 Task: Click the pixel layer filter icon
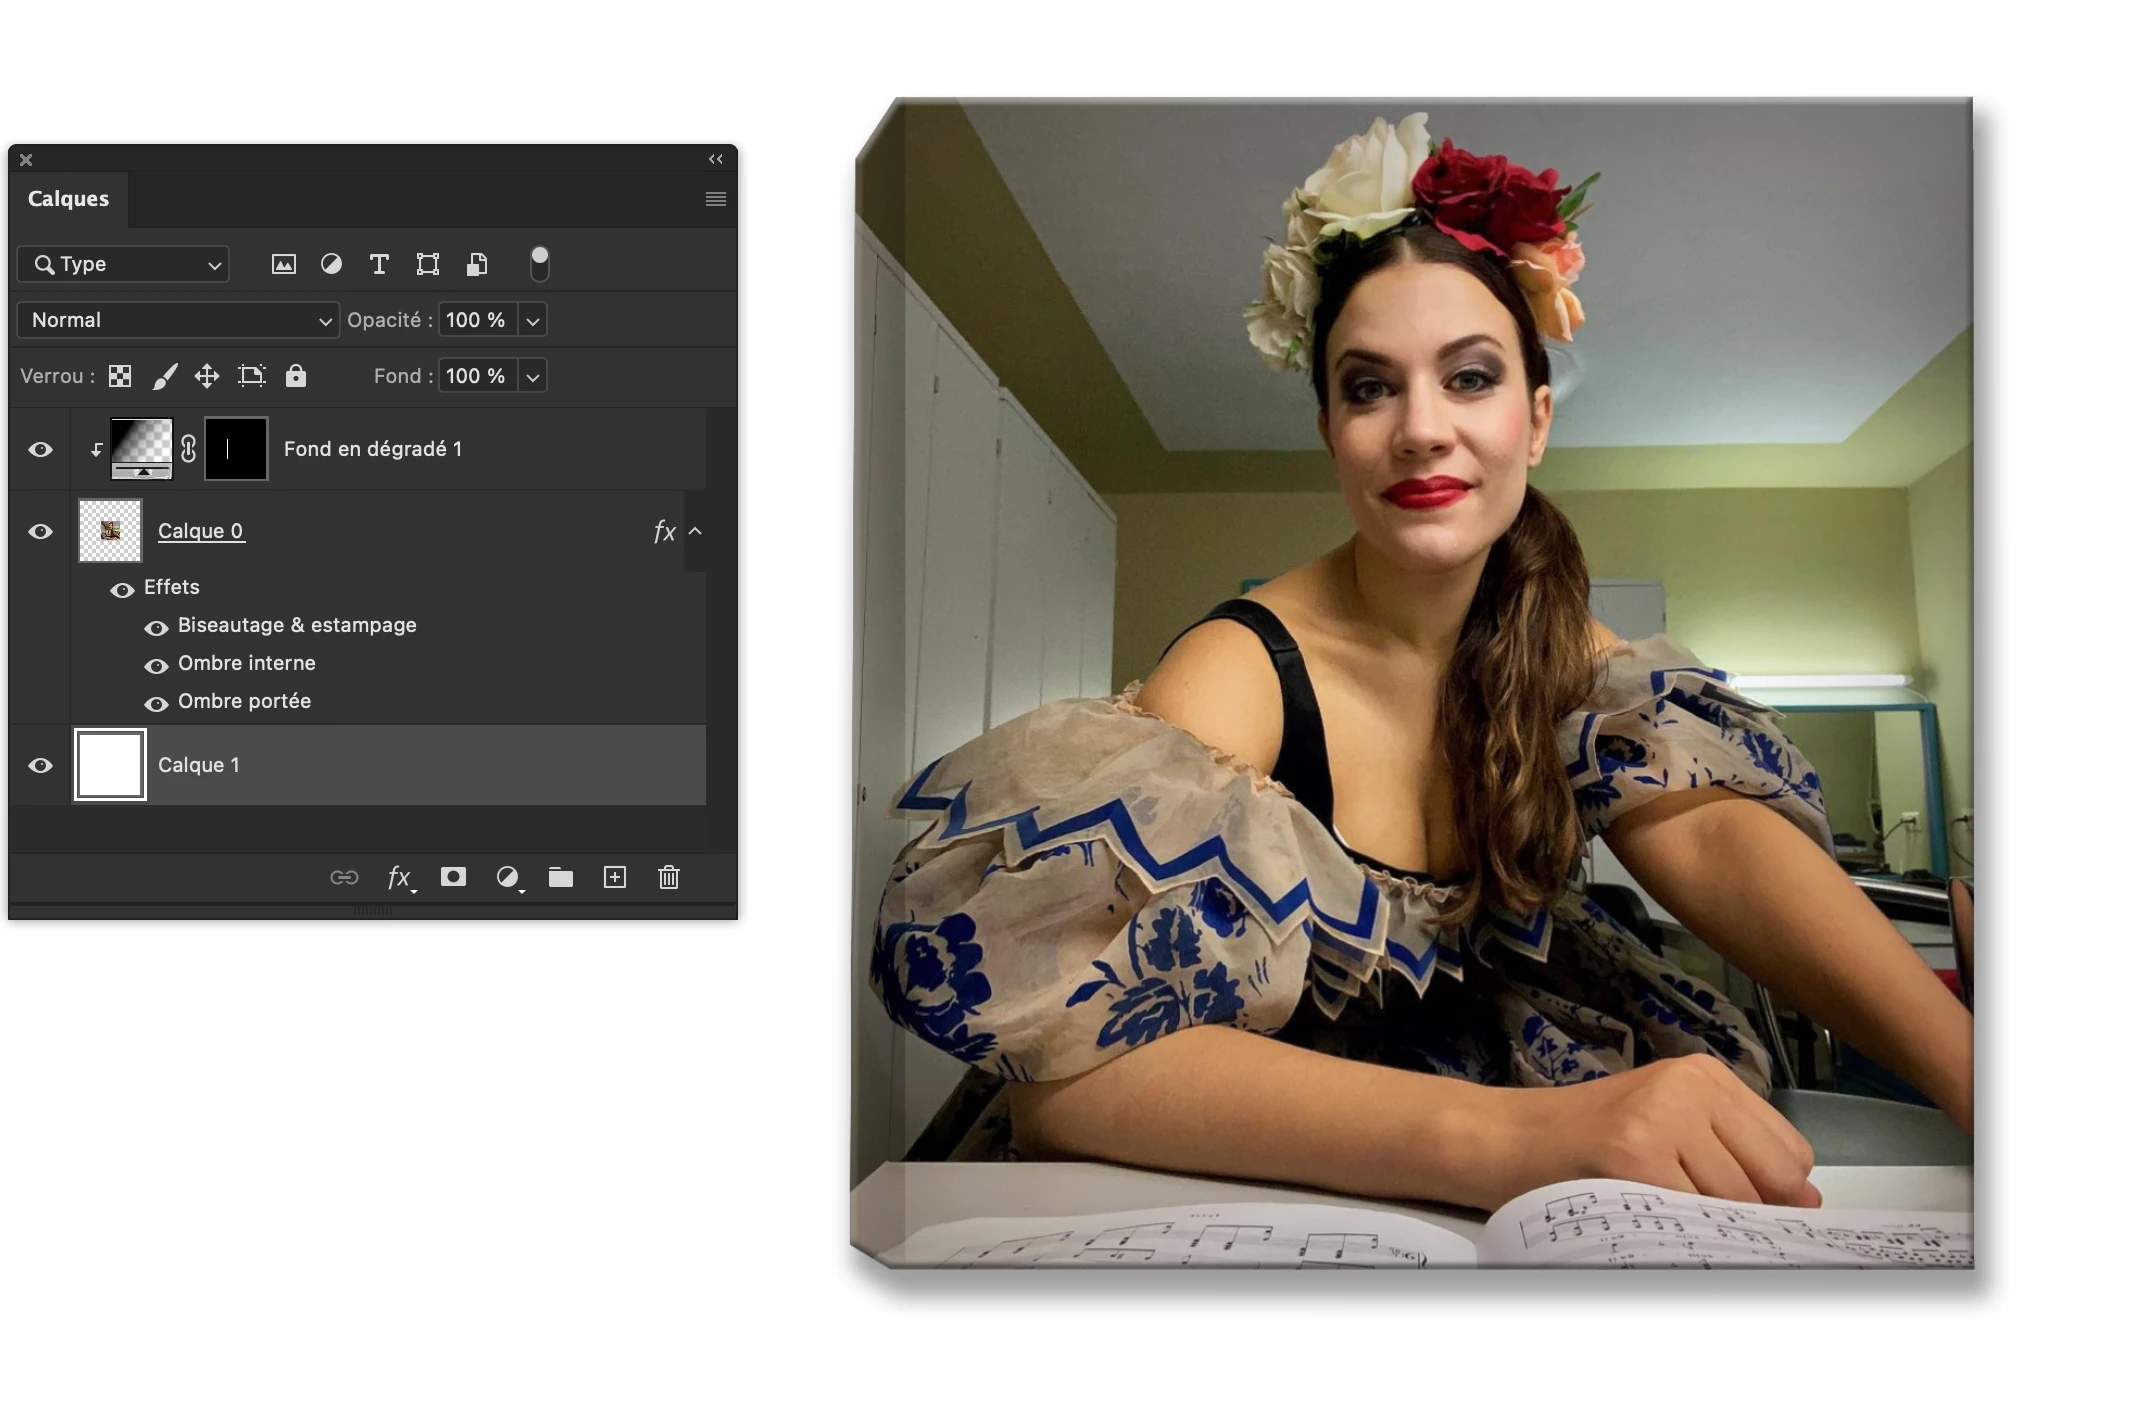click(284, 264)
